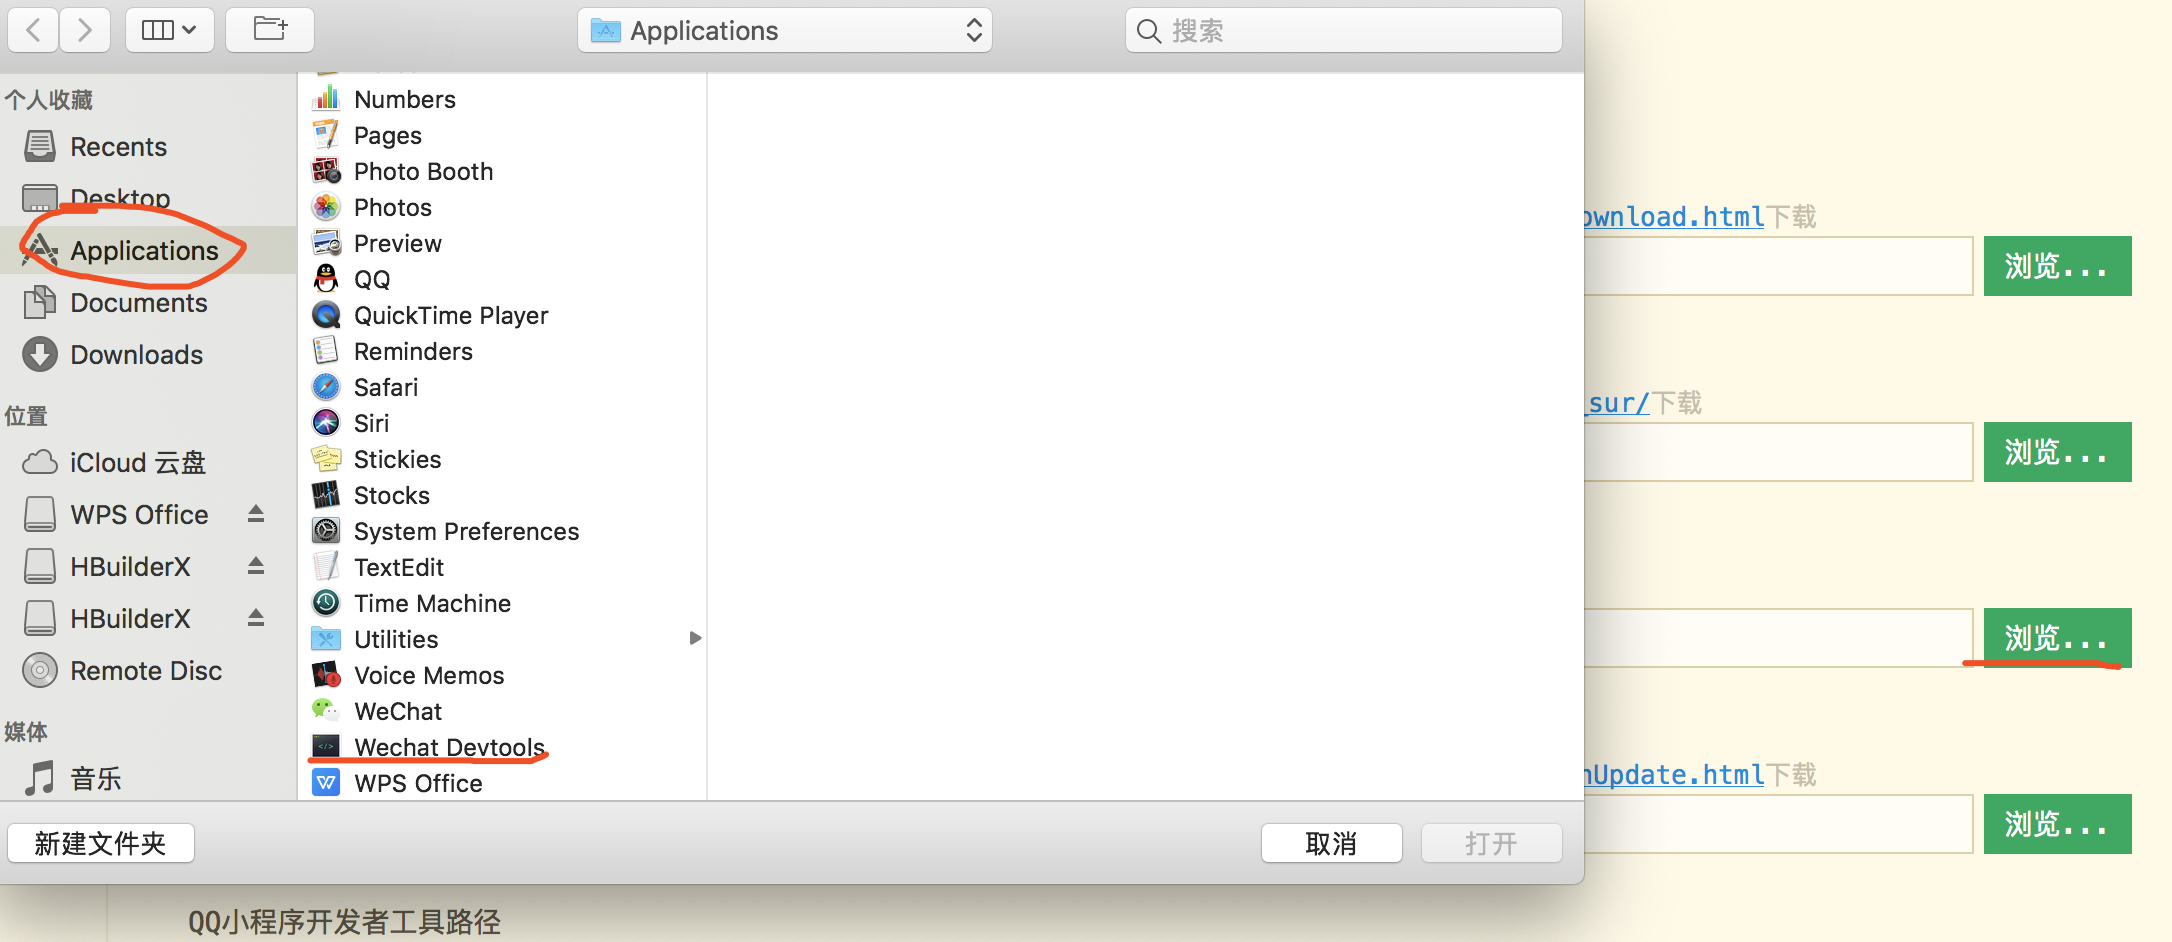The width and height of the screenshot is (2172, 942).
Task: Select the Reminders app icon
Action: click(x=326, y=351)
